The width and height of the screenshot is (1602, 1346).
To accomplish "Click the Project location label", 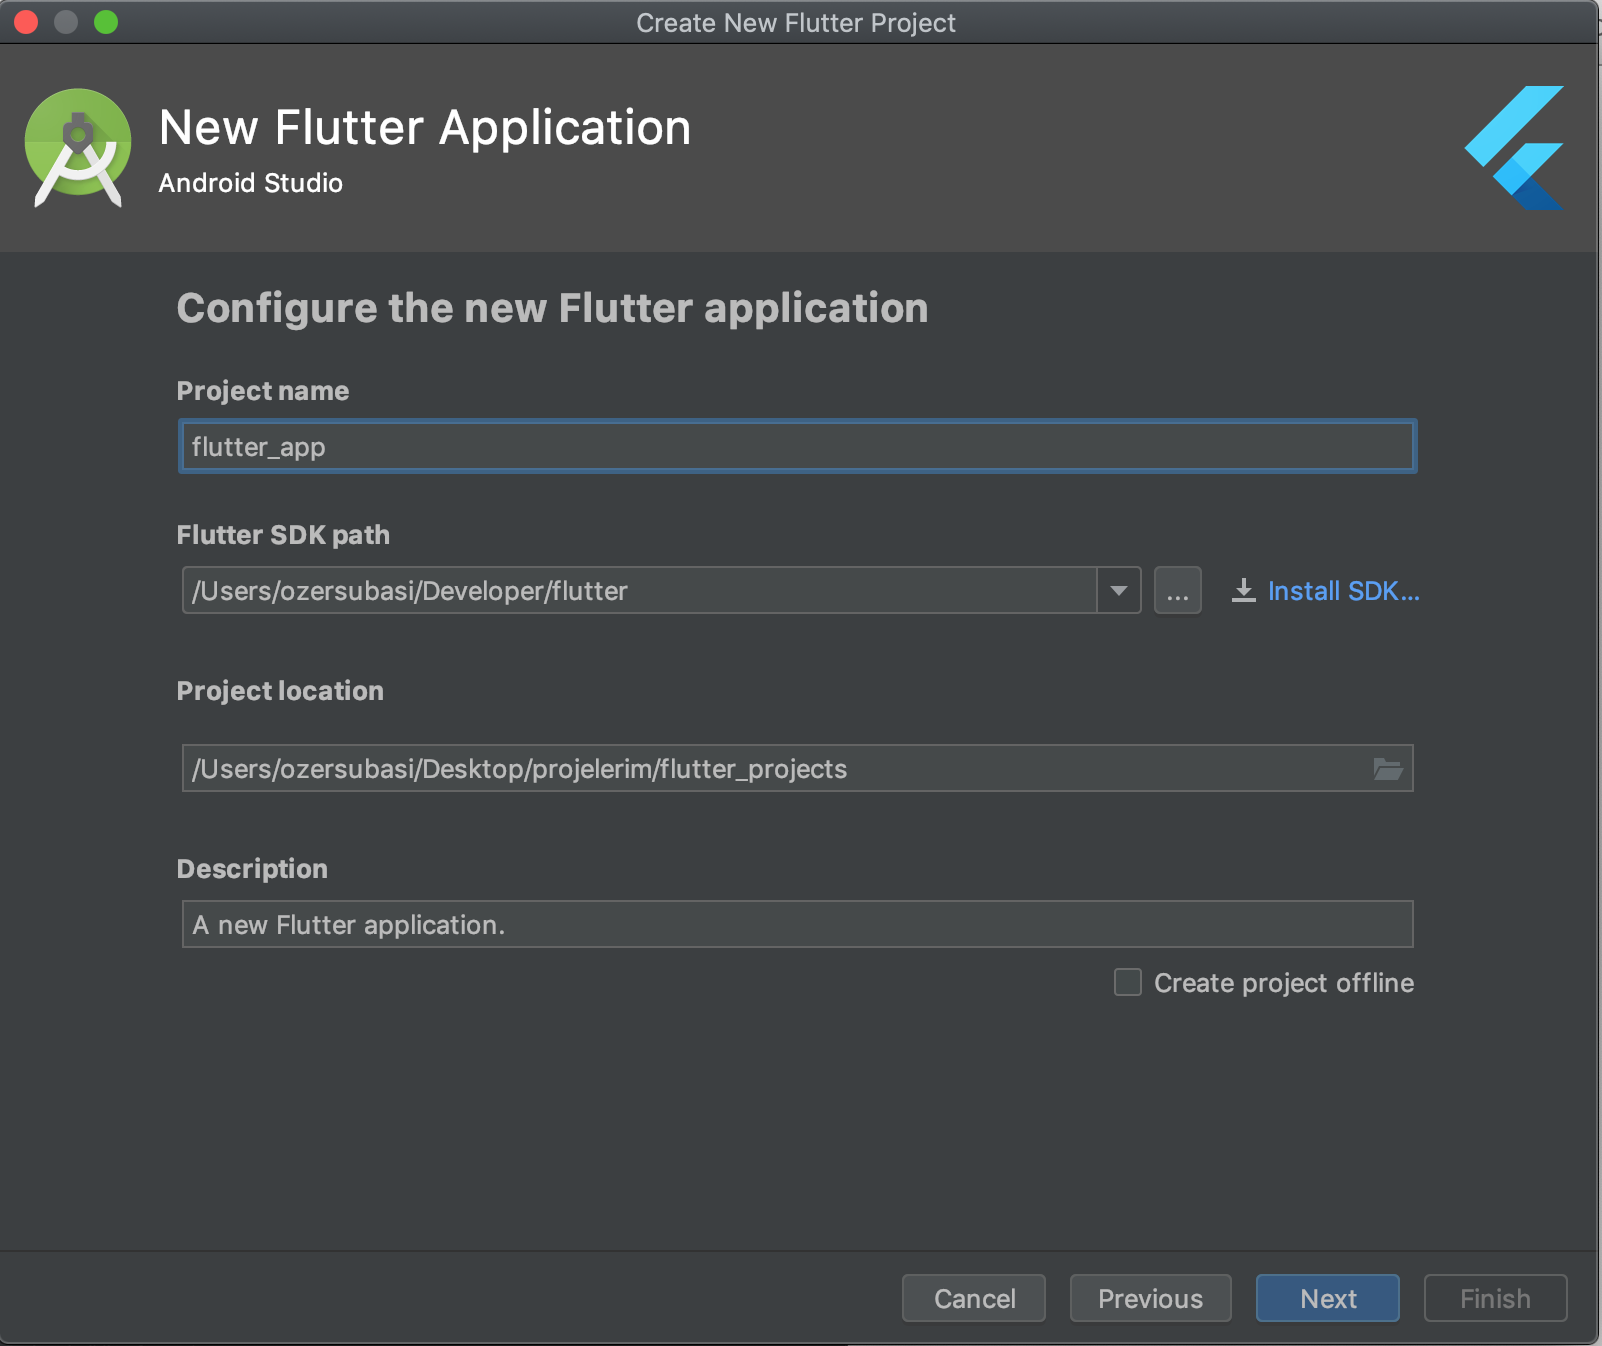I will pos(280,691).
